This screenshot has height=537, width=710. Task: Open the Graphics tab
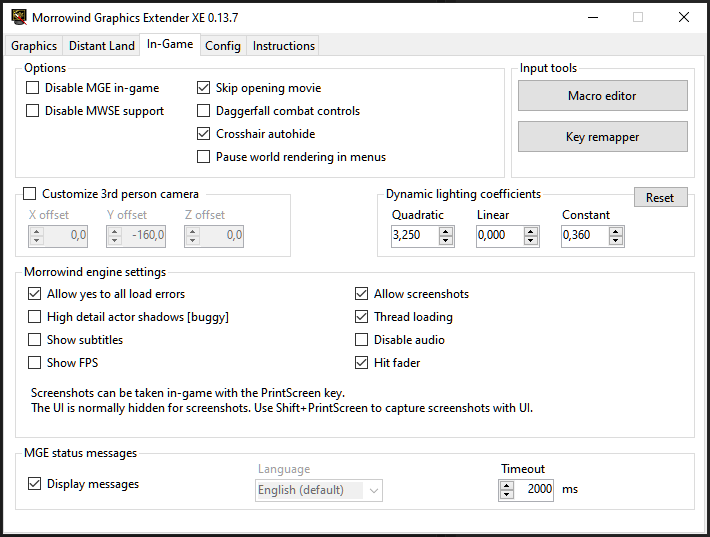[x=34, y=46]
